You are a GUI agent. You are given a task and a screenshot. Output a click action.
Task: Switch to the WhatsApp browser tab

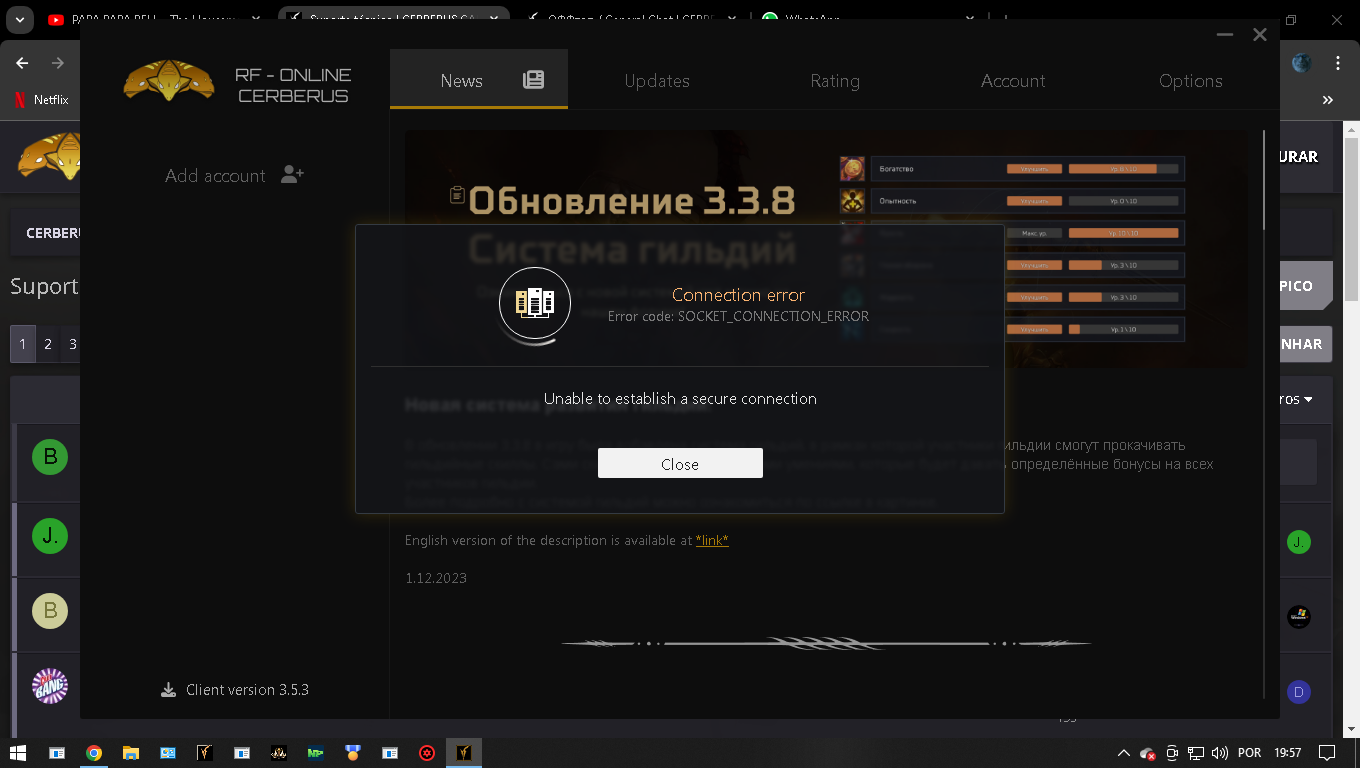coord(870,19)
